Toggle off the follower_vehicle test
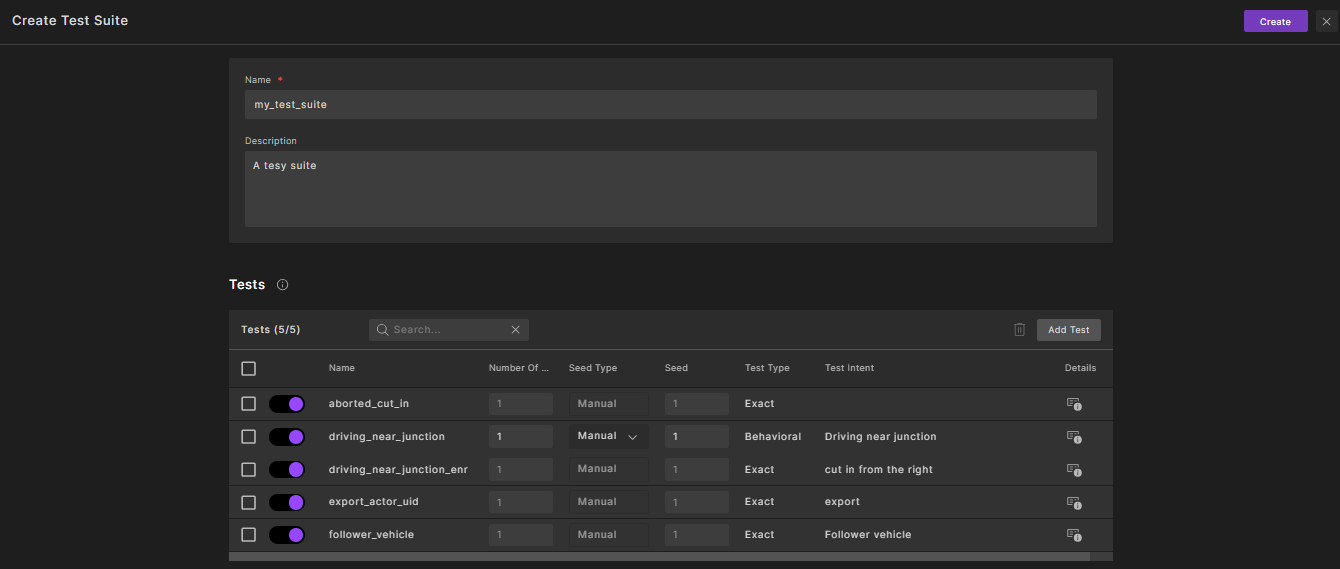This screenshot has height=569, width=1340. [x=287, y=535]
